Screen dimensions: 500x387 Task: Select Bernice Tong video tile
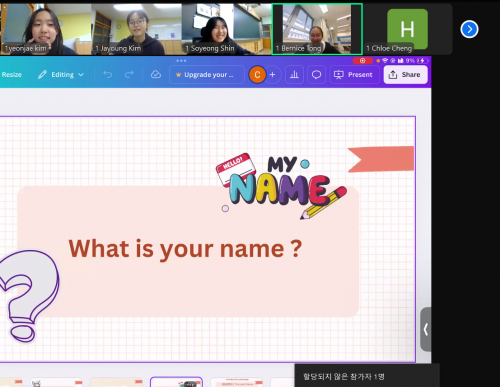(317, 29)
